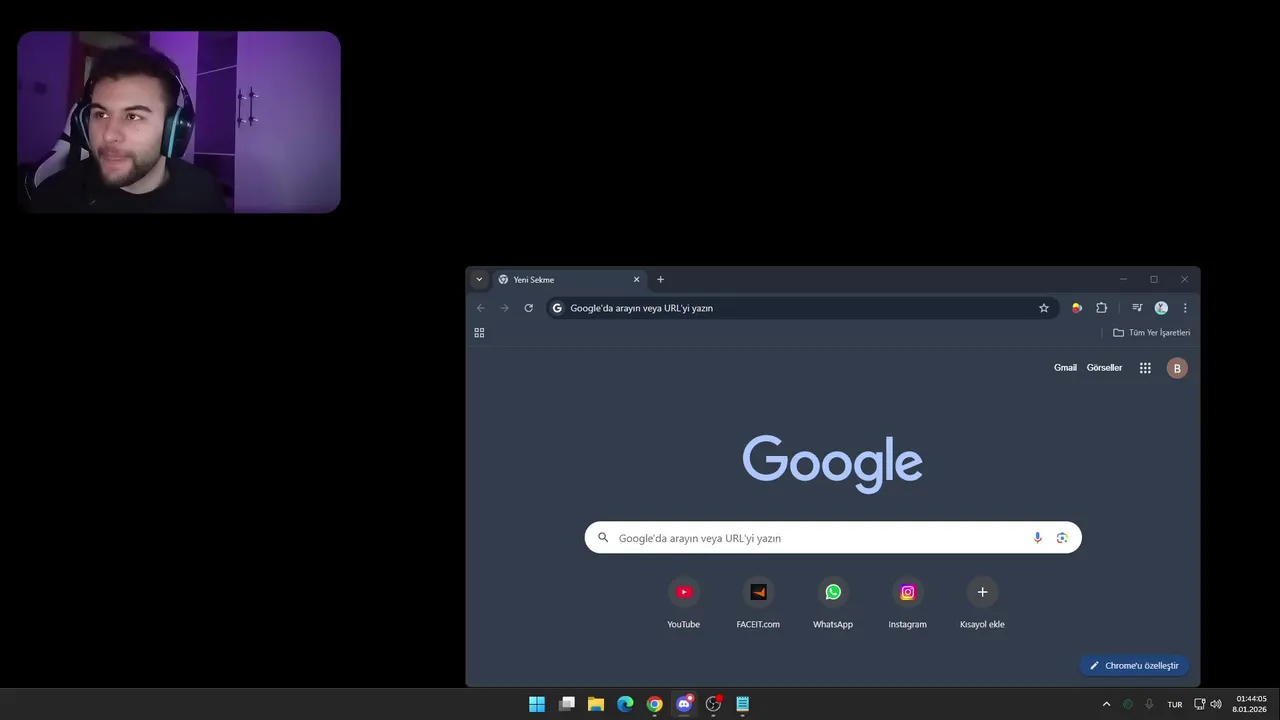This screenshot has height=720, width=1280.
Task: Open the FACEIT.com shortcut
Action: pos(758,603)
